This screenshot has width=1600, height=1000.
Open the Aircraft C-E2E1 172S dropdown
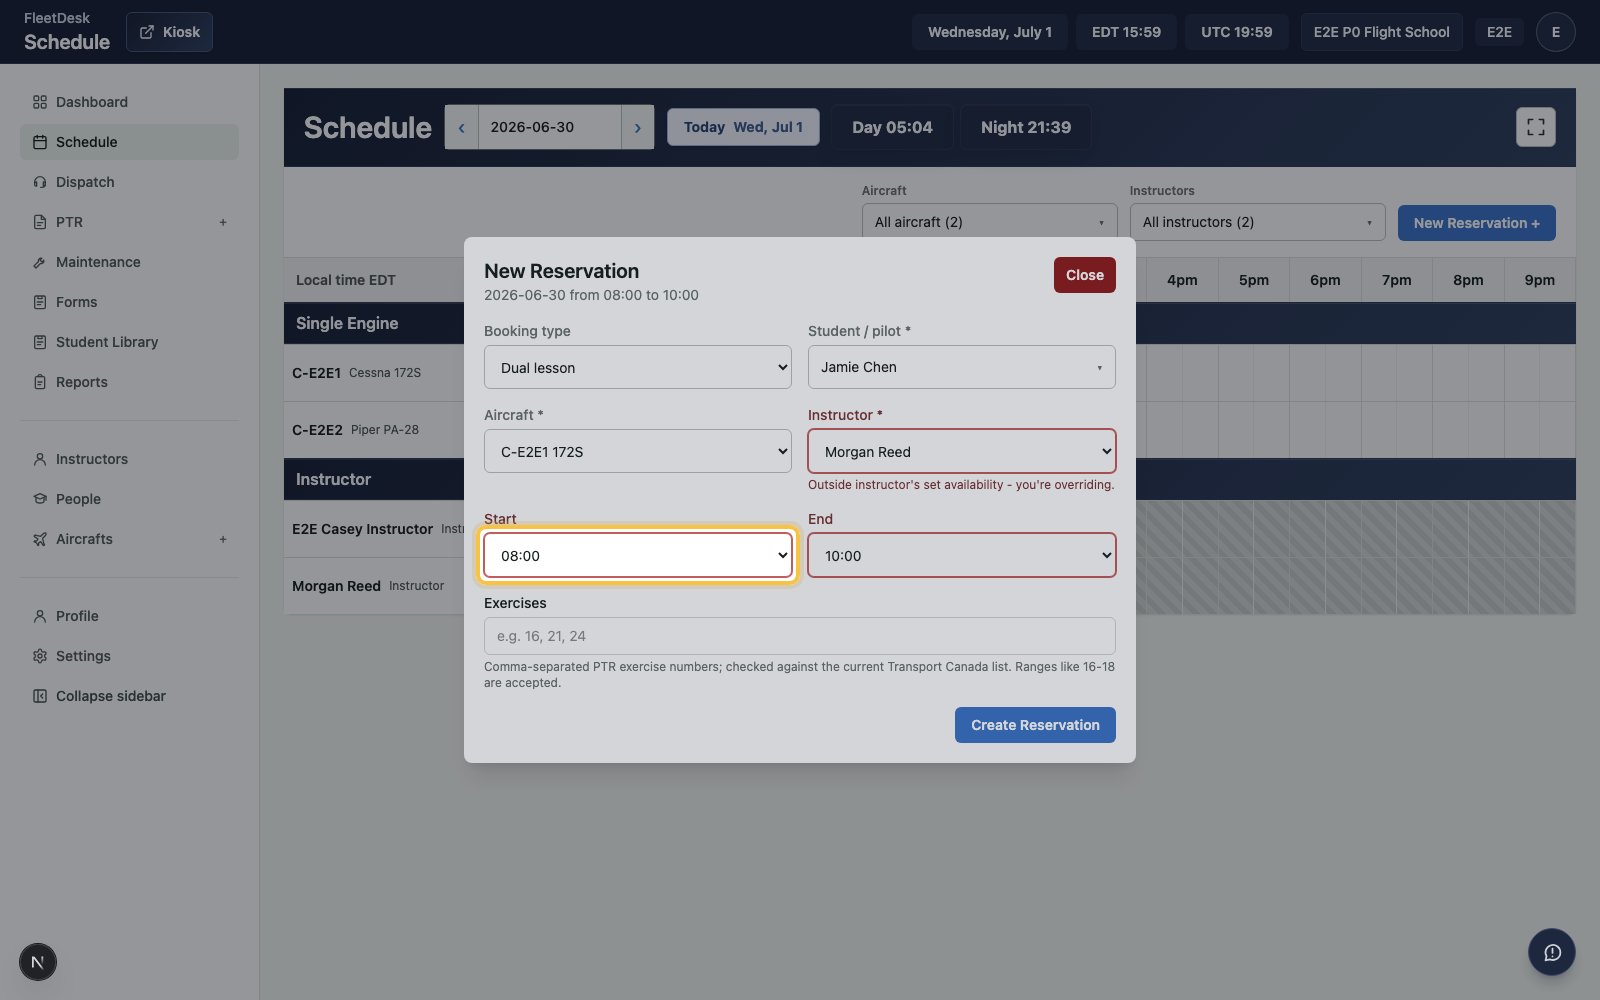point(638,451)
